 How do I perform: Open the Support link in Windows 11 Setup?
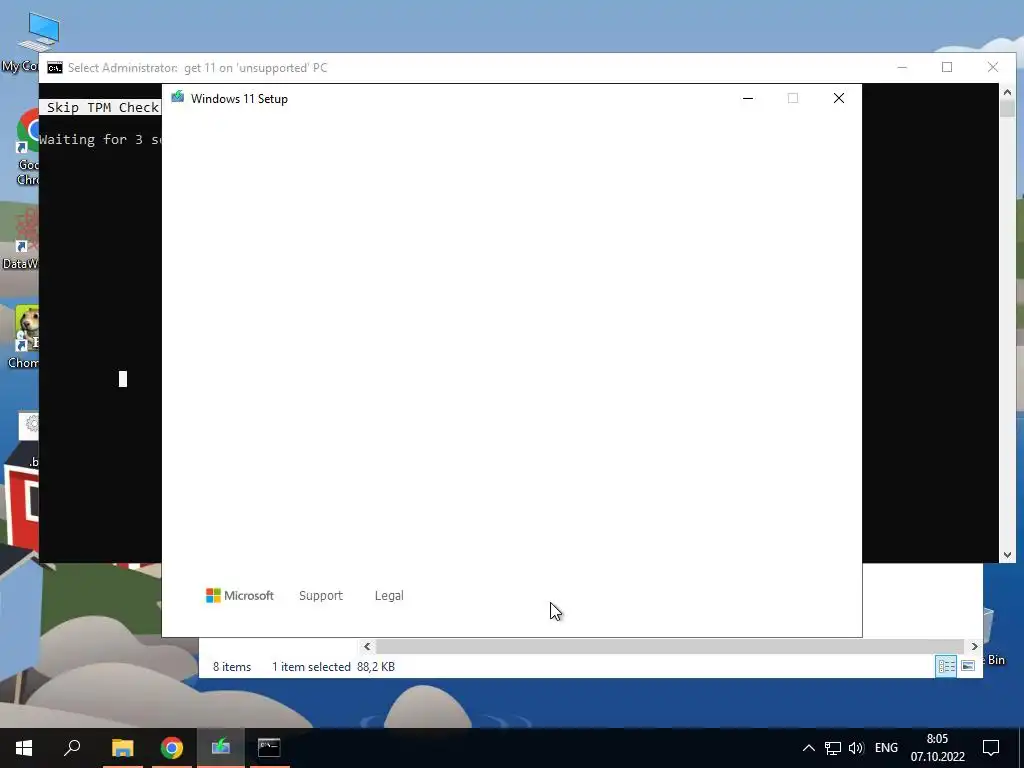(321, 596)
